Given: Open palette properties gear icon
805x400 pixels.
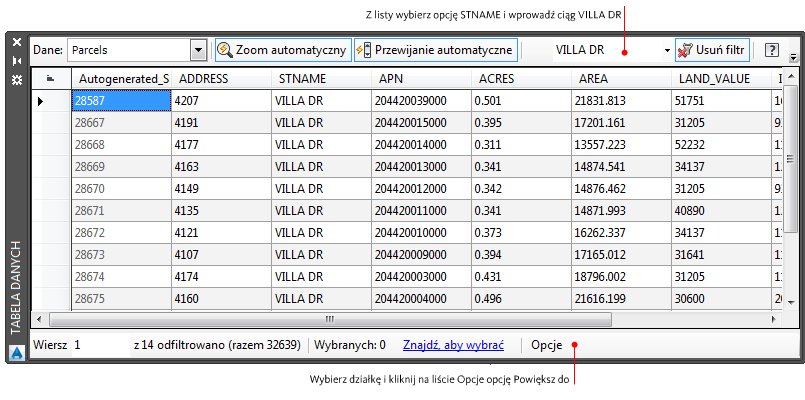Looking at the screenshot, I should [x=17, y=80].
